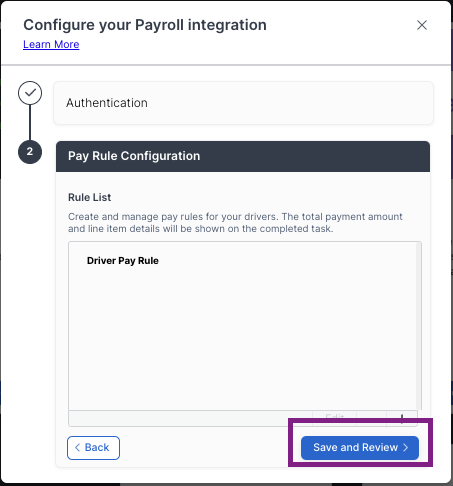Click the stepper line connecting both steps
The width and height of the screenshot is (453, 486).
[x=30, y=122]
